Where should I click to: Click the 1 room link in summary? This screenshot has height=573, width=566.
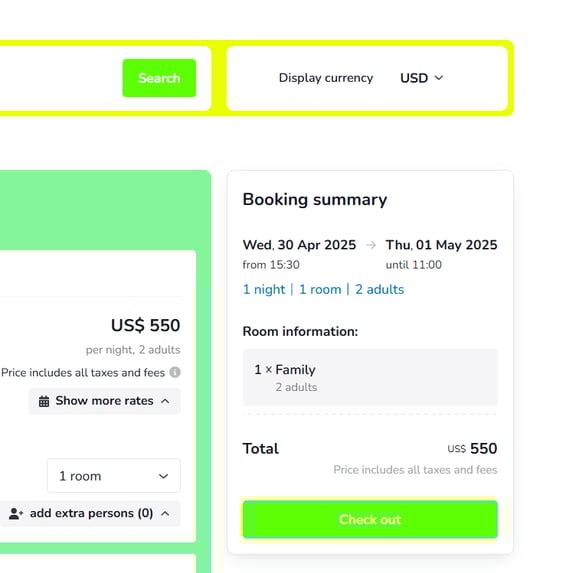(x=320, y=289)
